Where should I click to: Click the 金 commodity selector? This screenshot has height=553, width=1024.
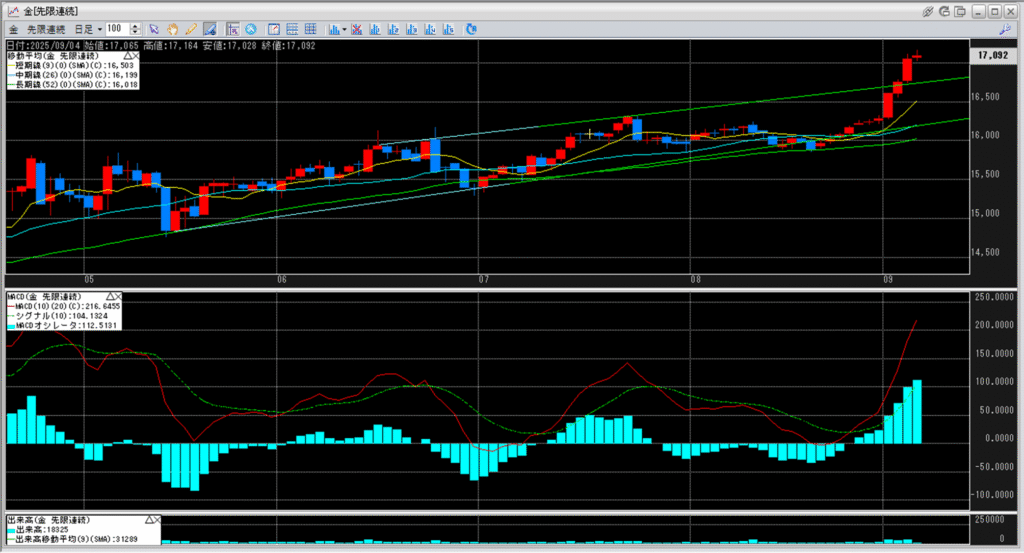coord(13,29)
